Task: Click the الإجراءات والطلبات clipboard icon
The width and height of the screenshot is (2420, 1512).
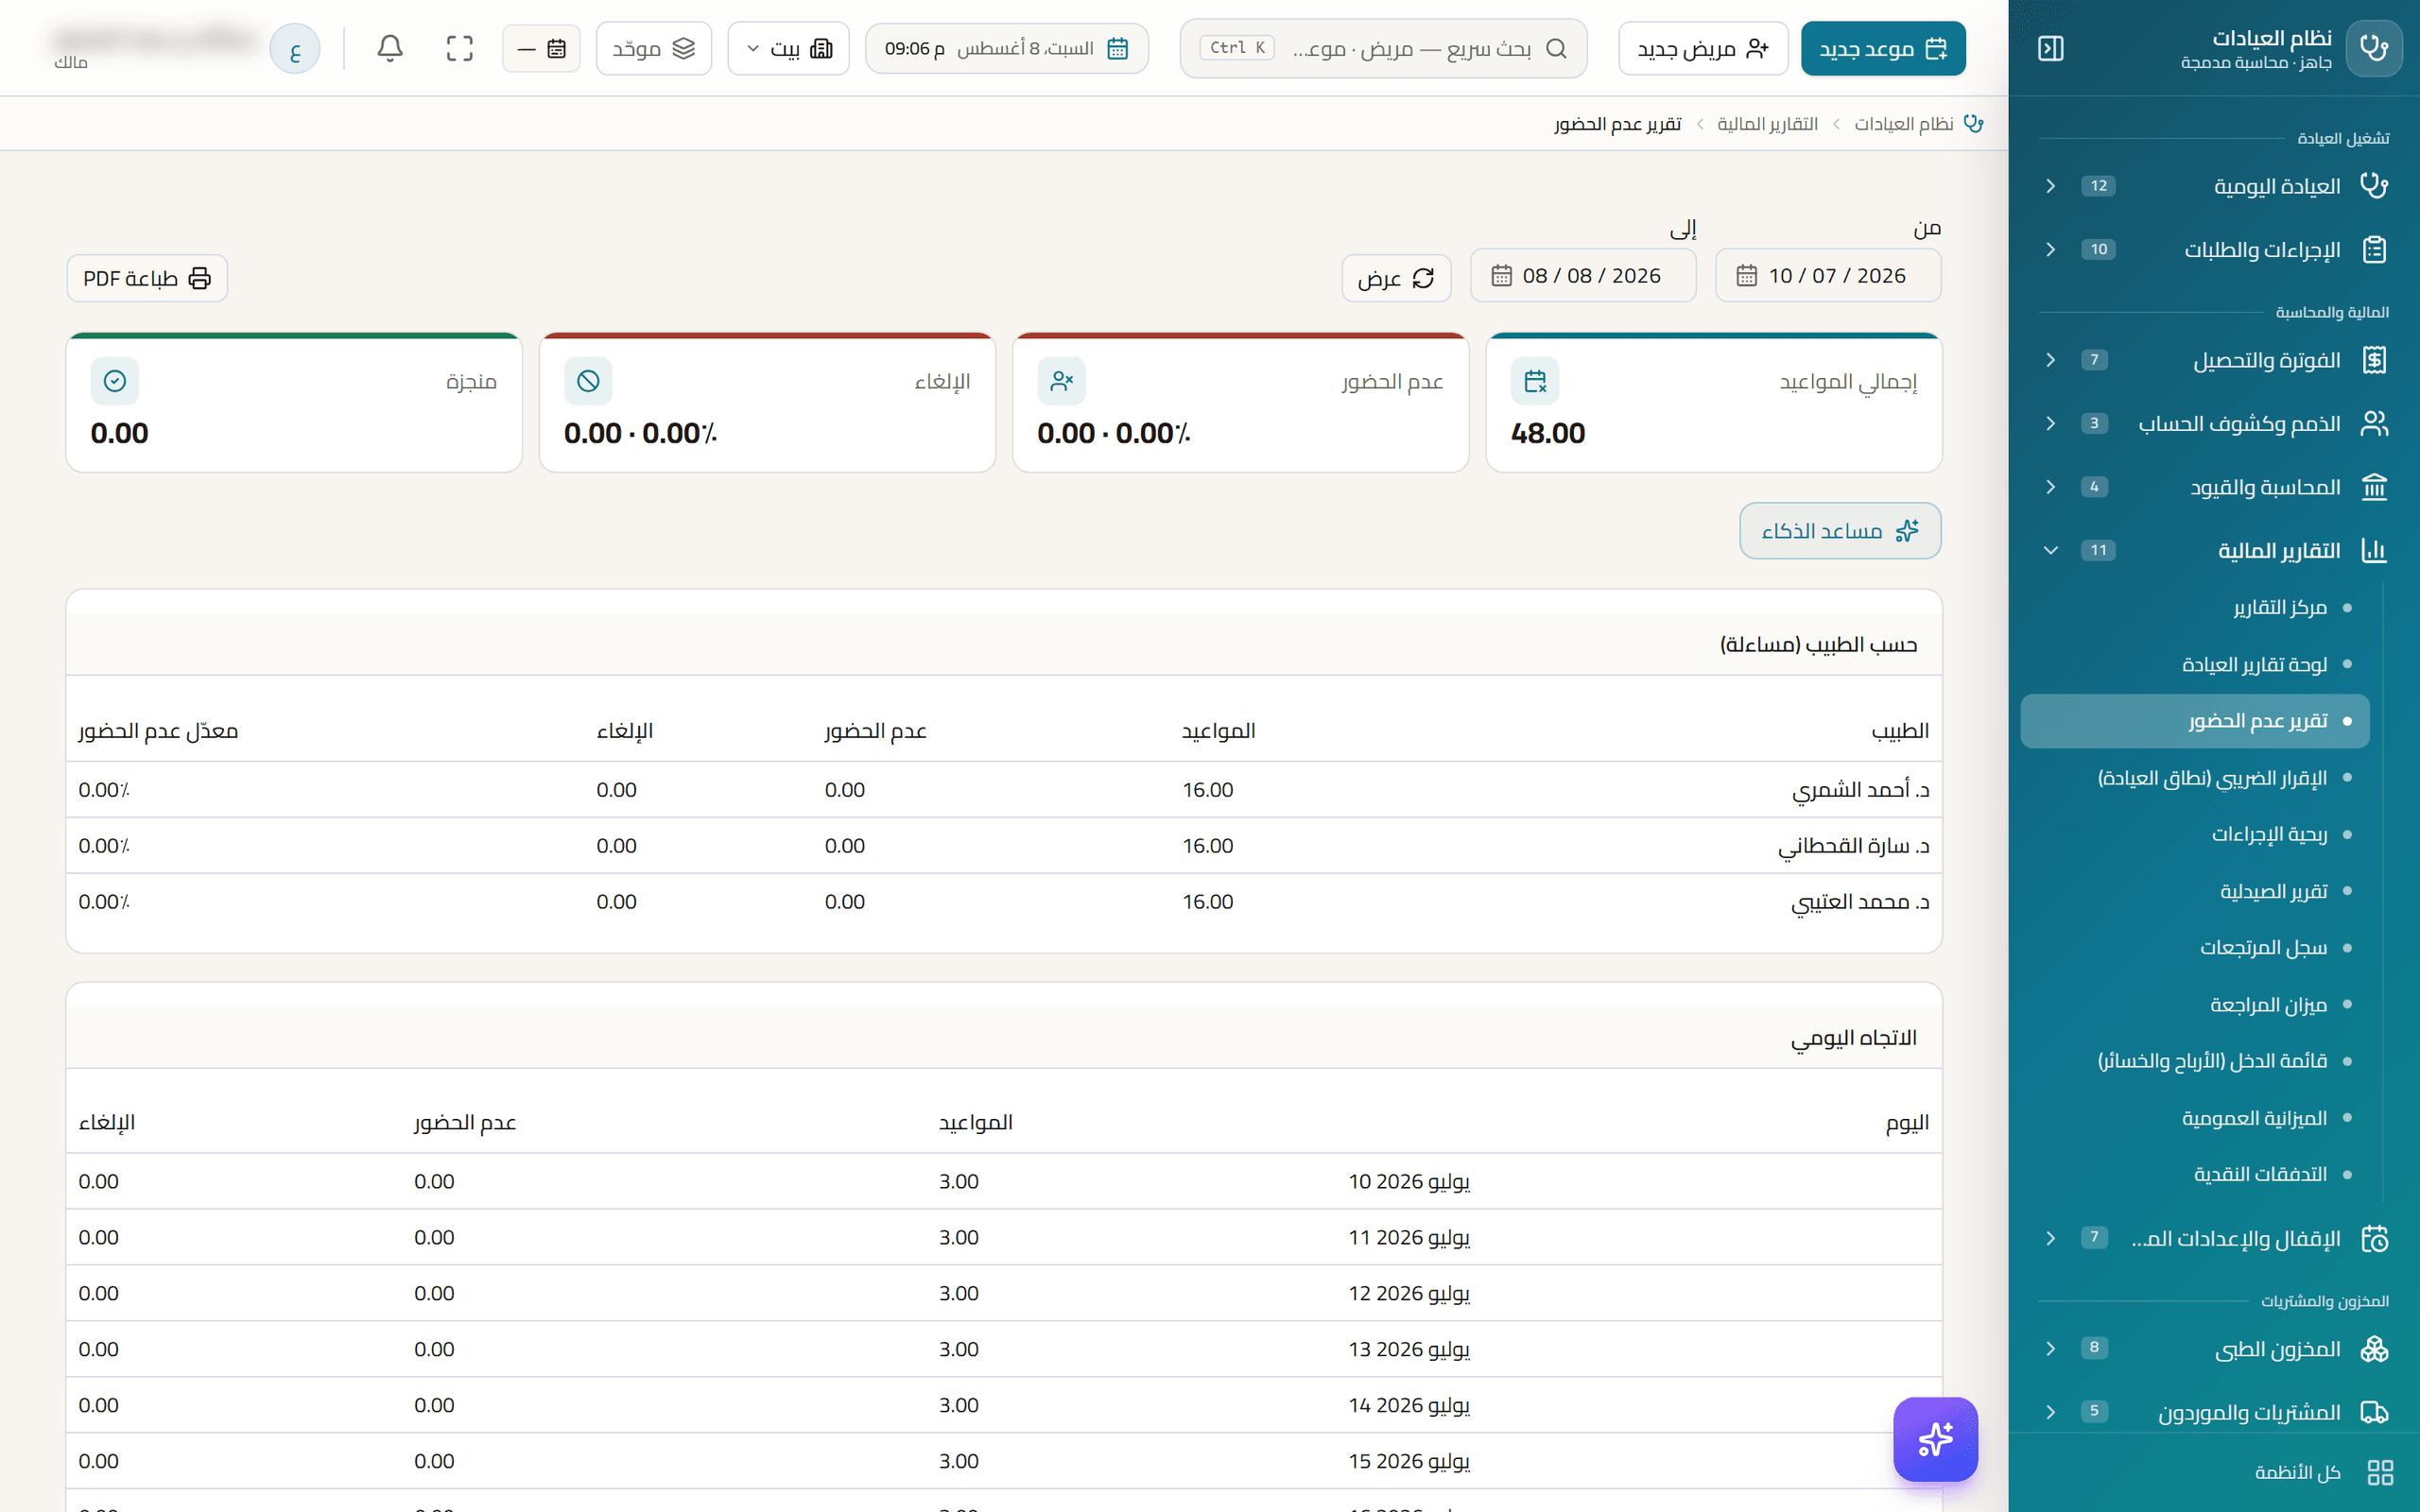Action: click(x=2374, y=249)
